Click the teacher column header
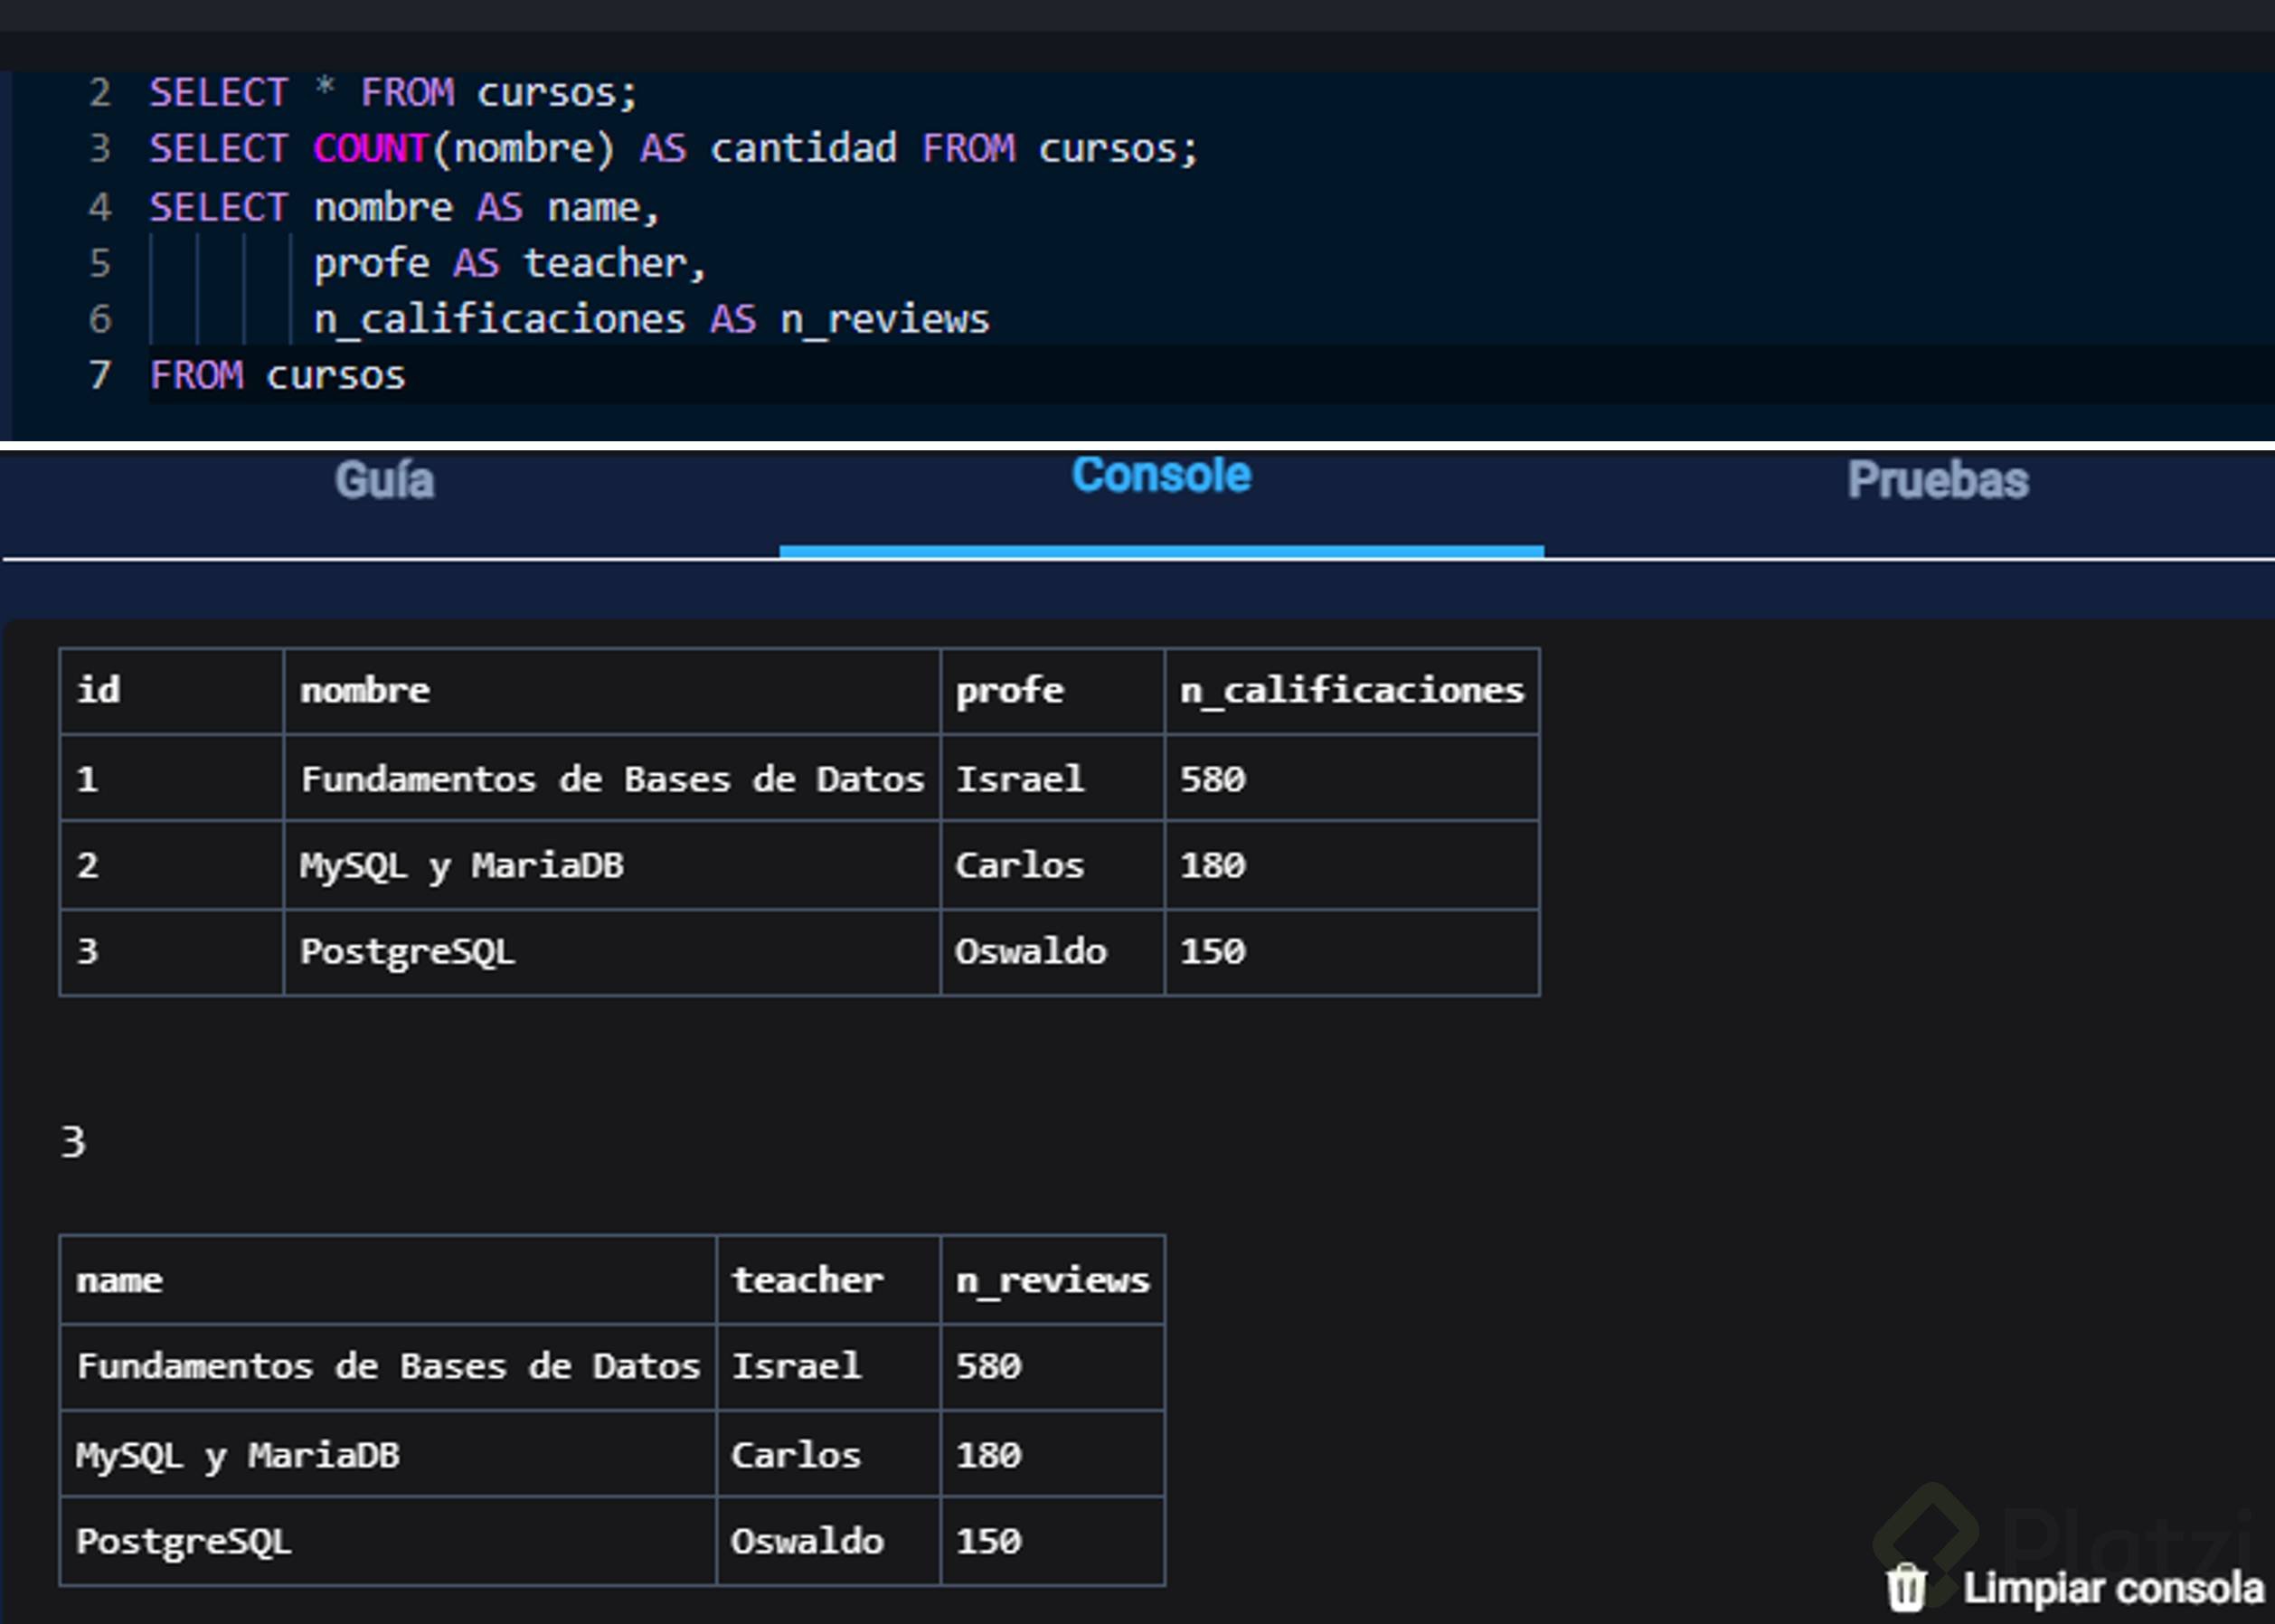 tap(807, 1280)
